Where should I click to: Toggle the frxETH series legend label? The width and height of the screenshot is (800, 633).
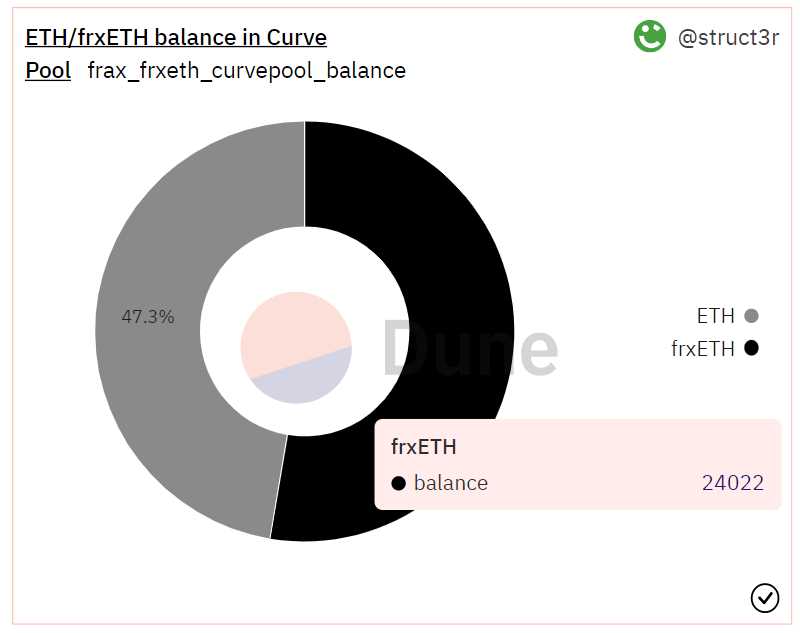[702, 349]
